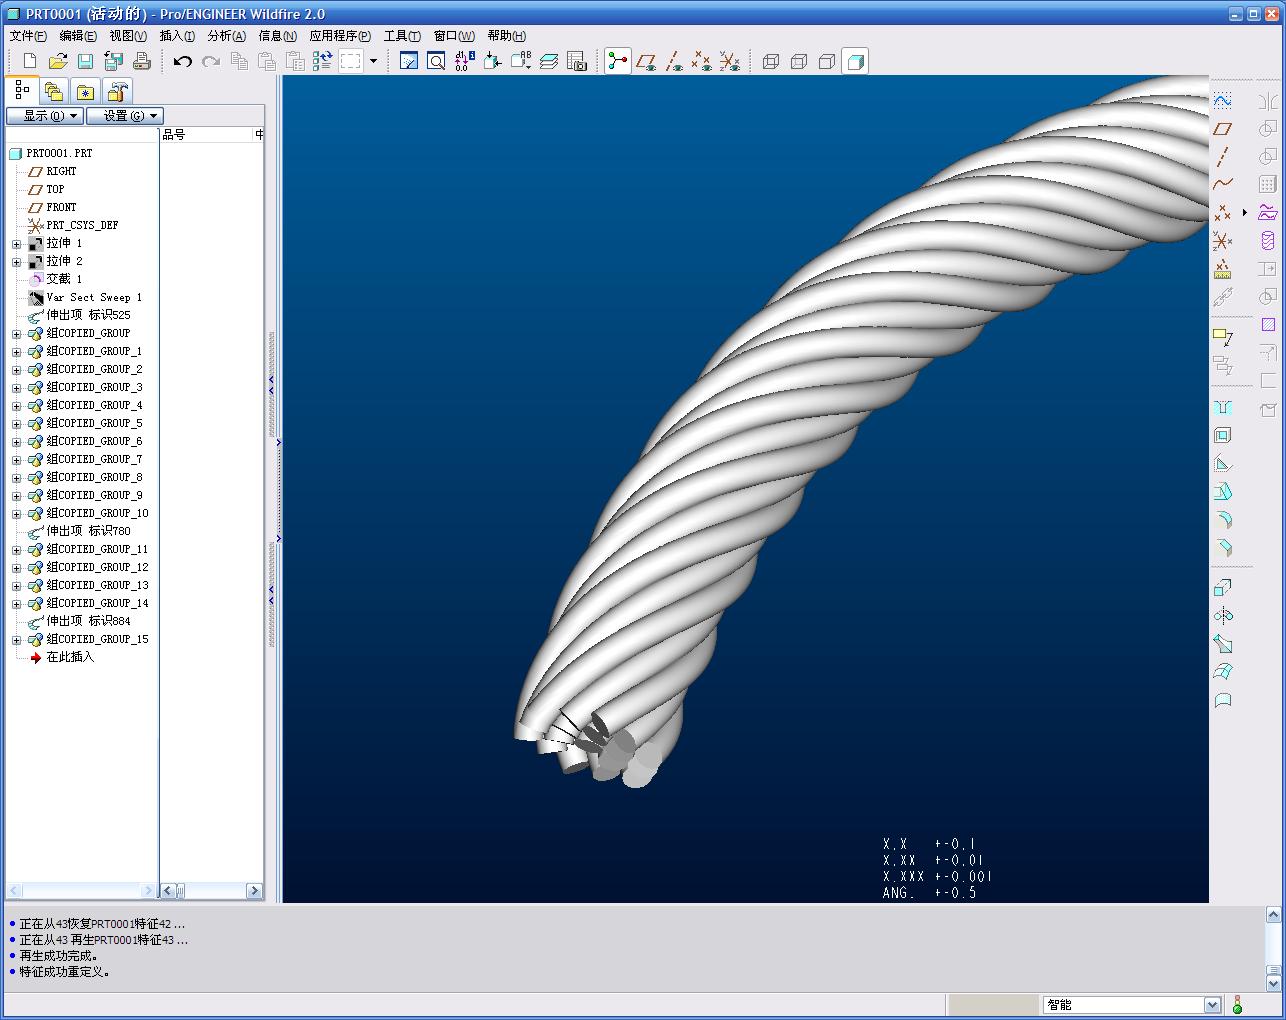Expand 组COPIED_GROUP_1 tree node
This screenshot has height=1020, width=1286.
coord(16,352)
